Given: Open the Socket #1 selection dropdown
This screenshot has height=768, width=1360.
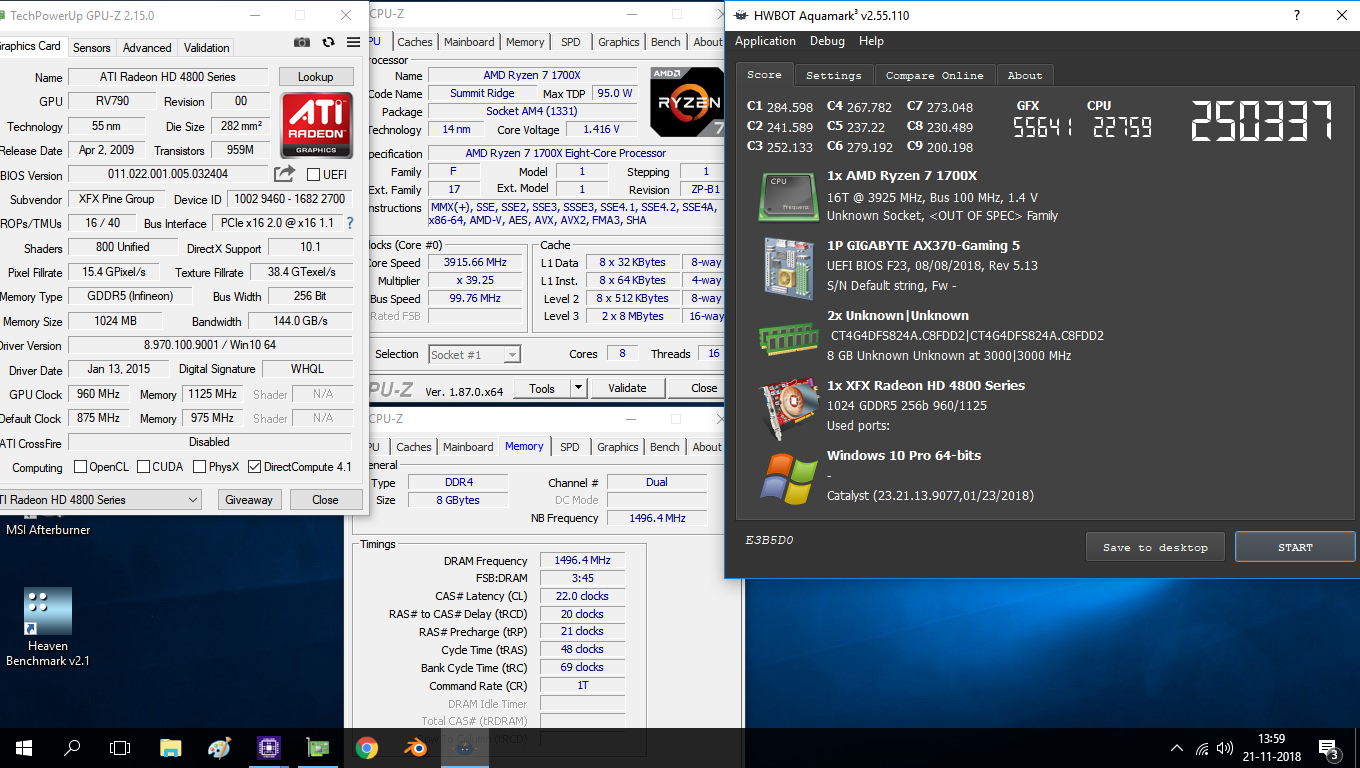Looking at the screenshot, I should 474,354.
